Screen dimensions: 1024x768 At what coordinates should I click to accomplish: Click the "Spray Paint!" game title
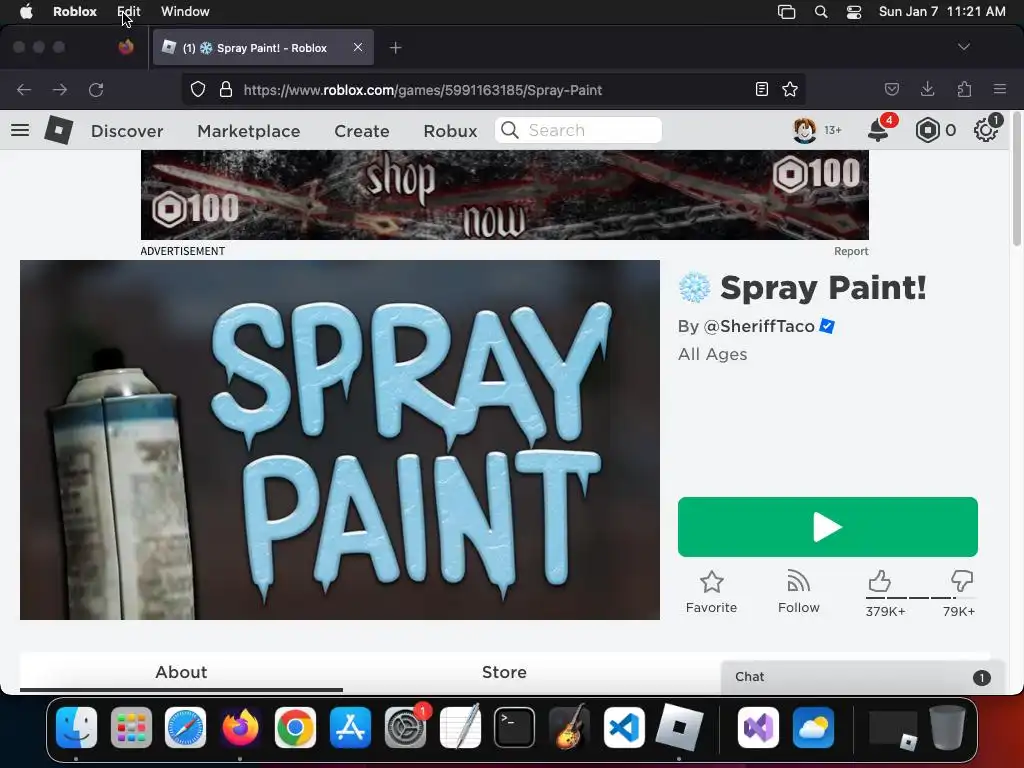pos(823,287)
